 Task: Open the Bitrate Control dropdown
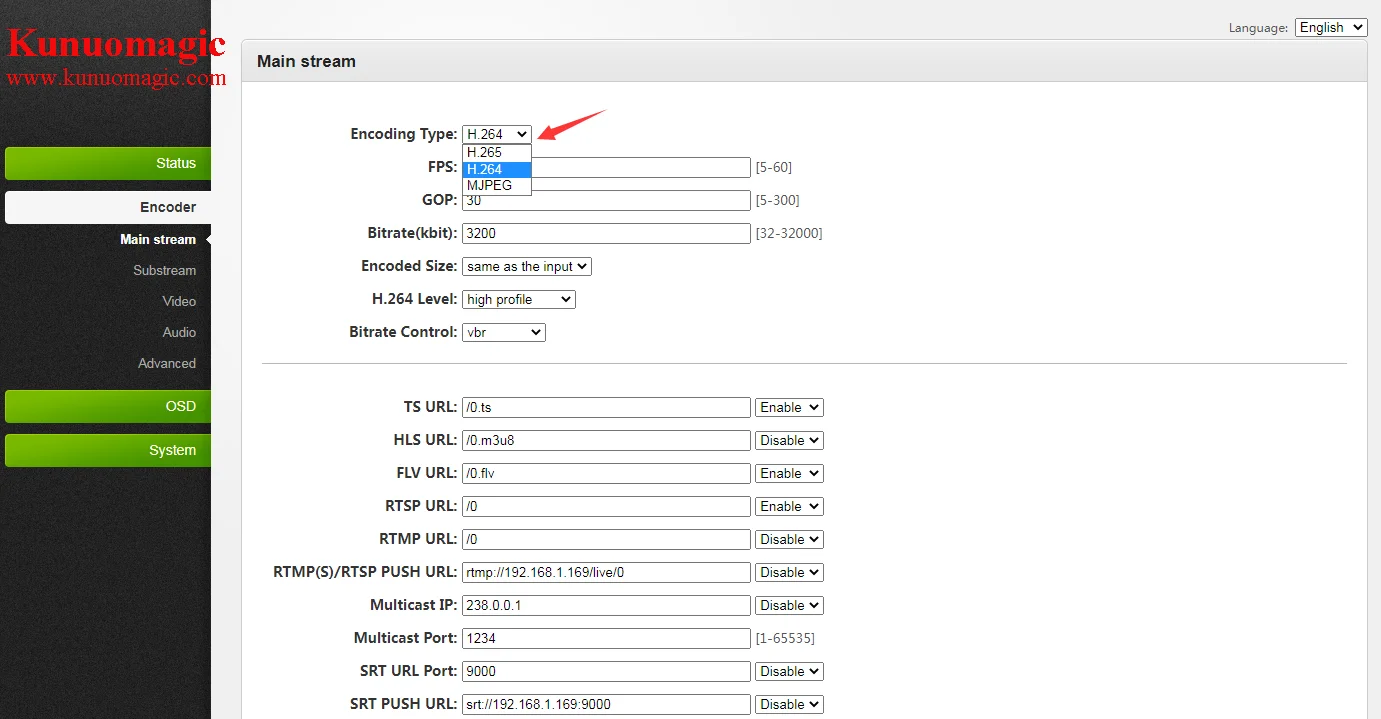pyautogui.click(x=504, y=332)
